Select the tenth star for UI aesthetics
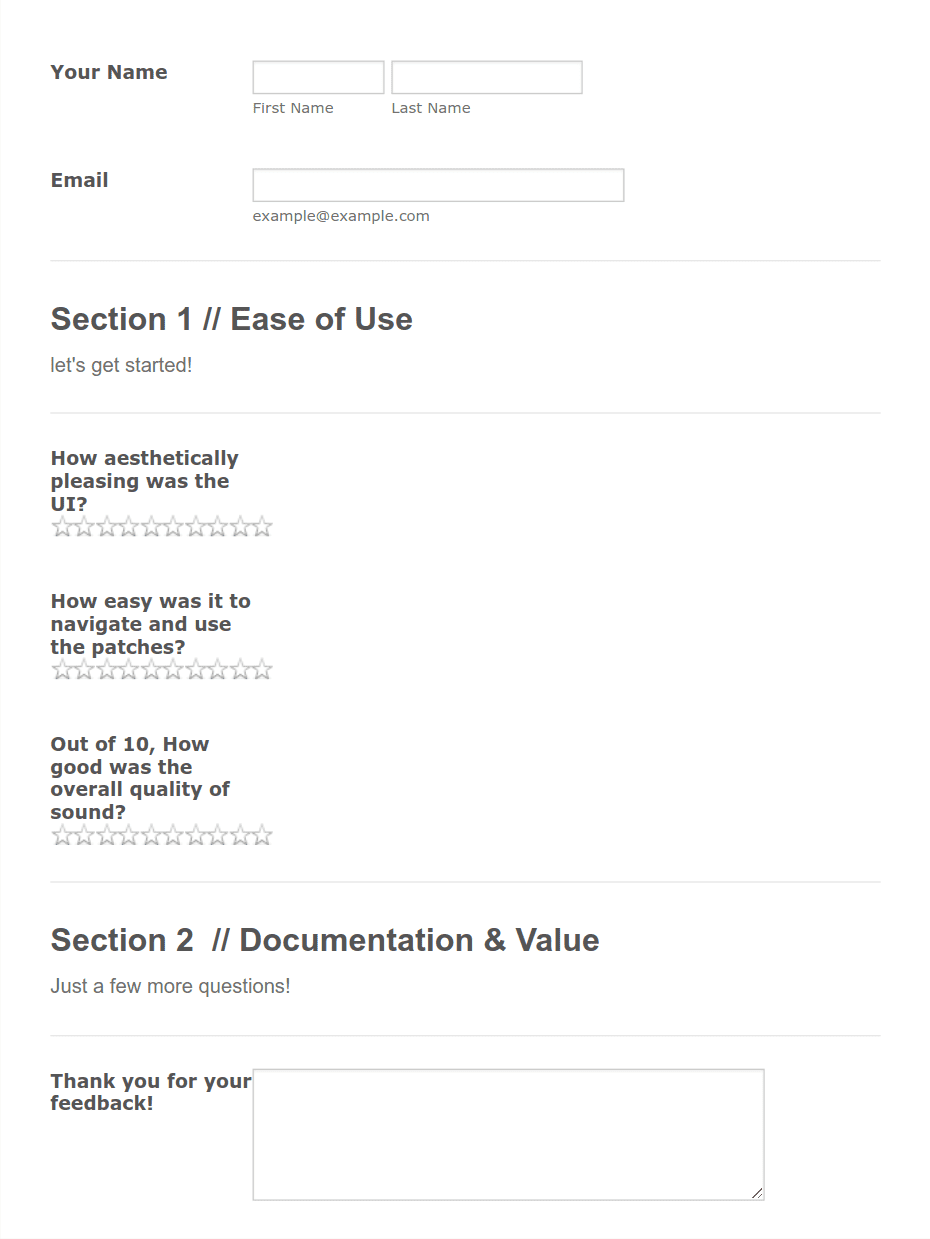This screenshot has width=930, height=1239. 262,527
